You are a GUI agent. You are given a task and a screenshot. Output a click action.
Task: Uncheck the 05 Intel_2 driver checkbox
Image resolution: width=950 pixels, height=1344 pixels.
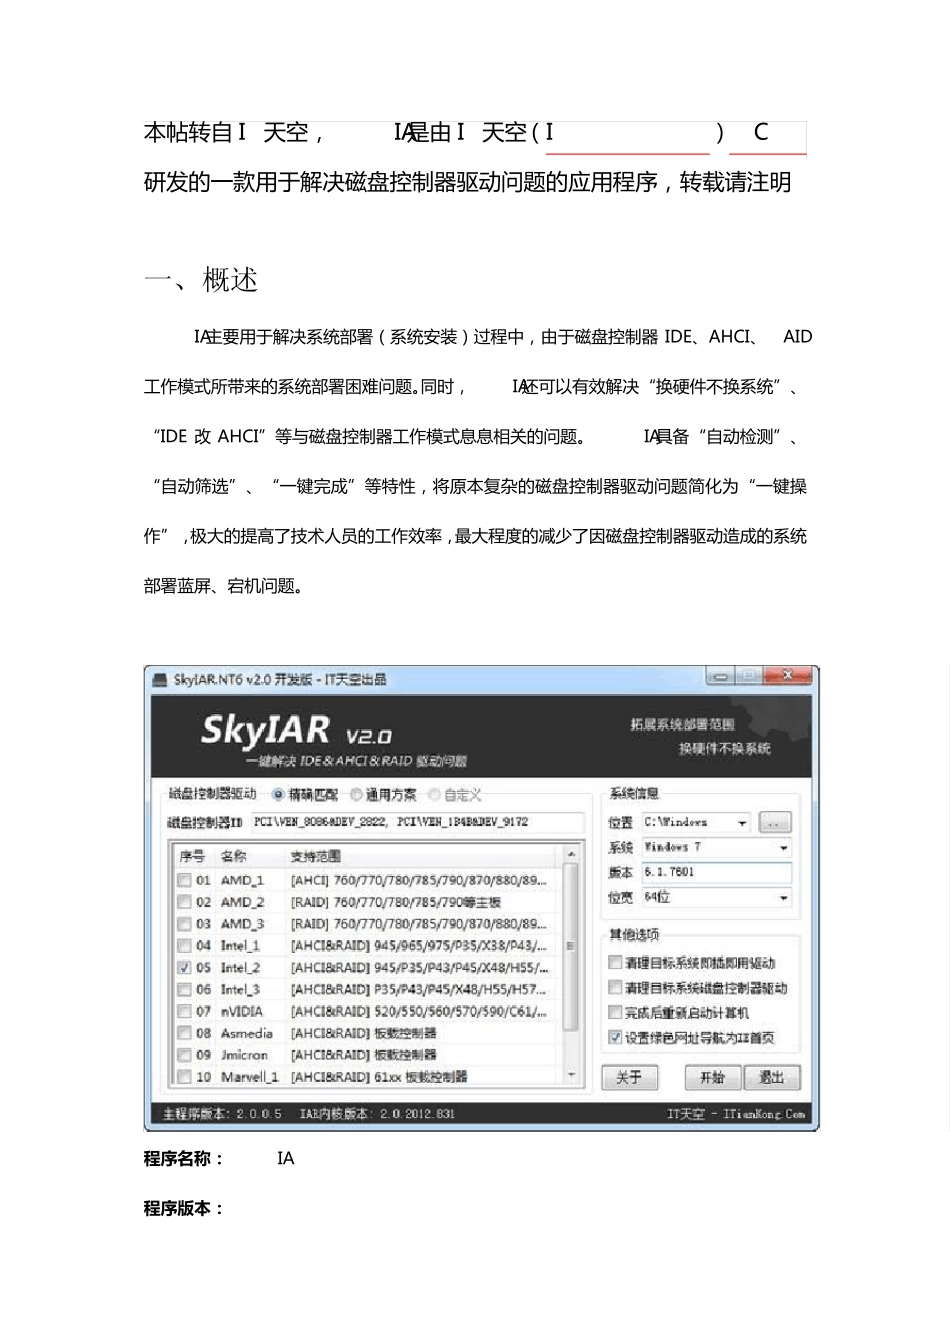click(184, 968)
